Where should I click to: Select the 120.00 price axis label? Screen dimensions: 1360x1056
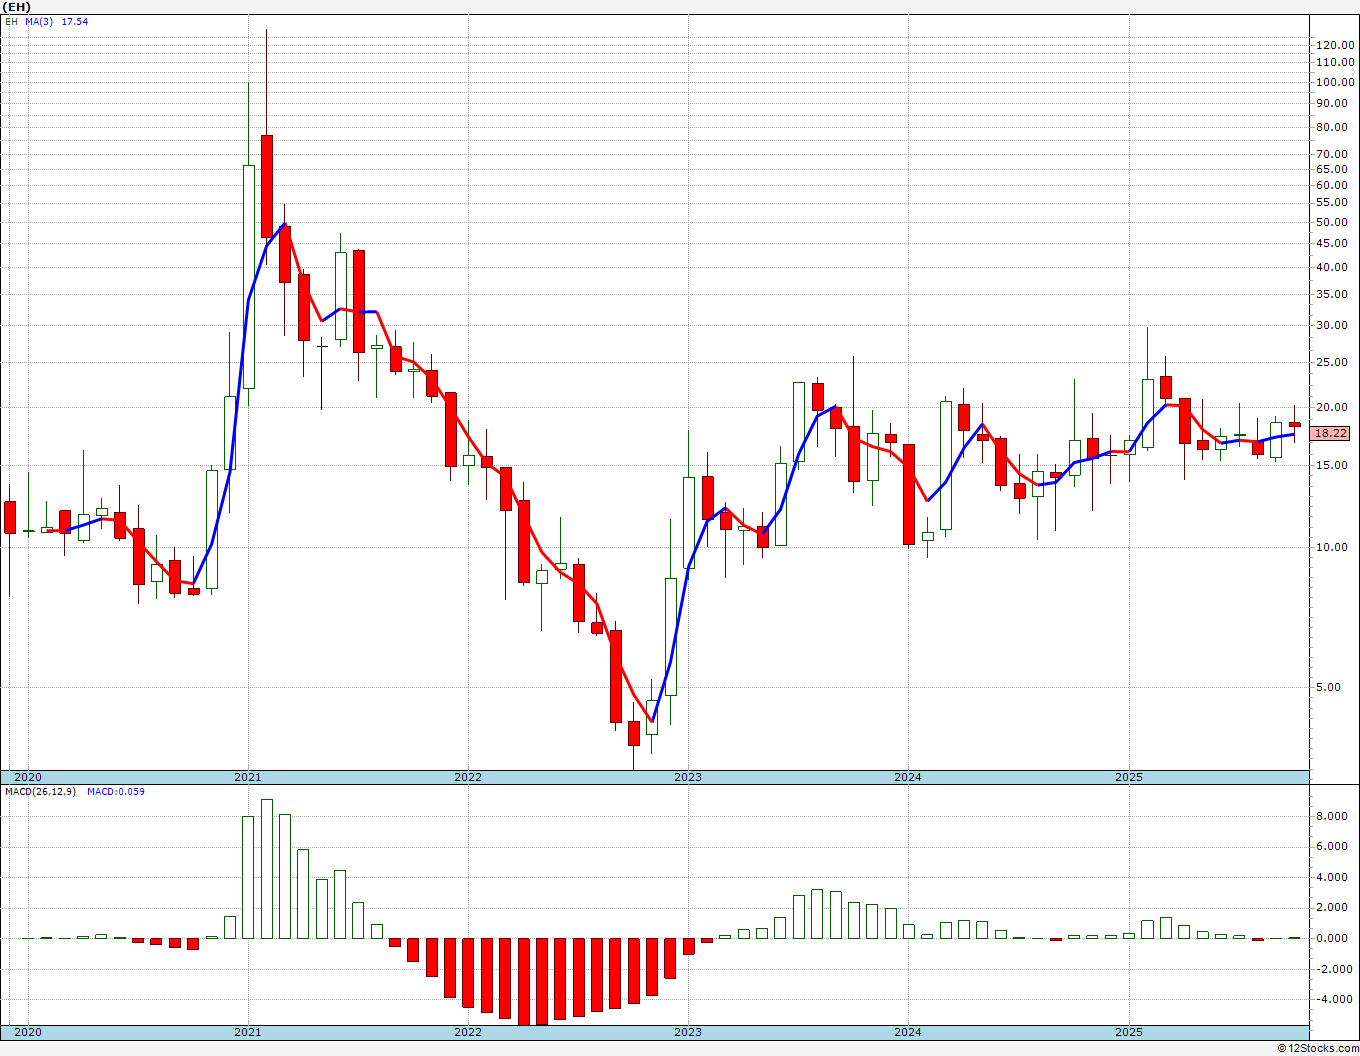[1335, 45]
